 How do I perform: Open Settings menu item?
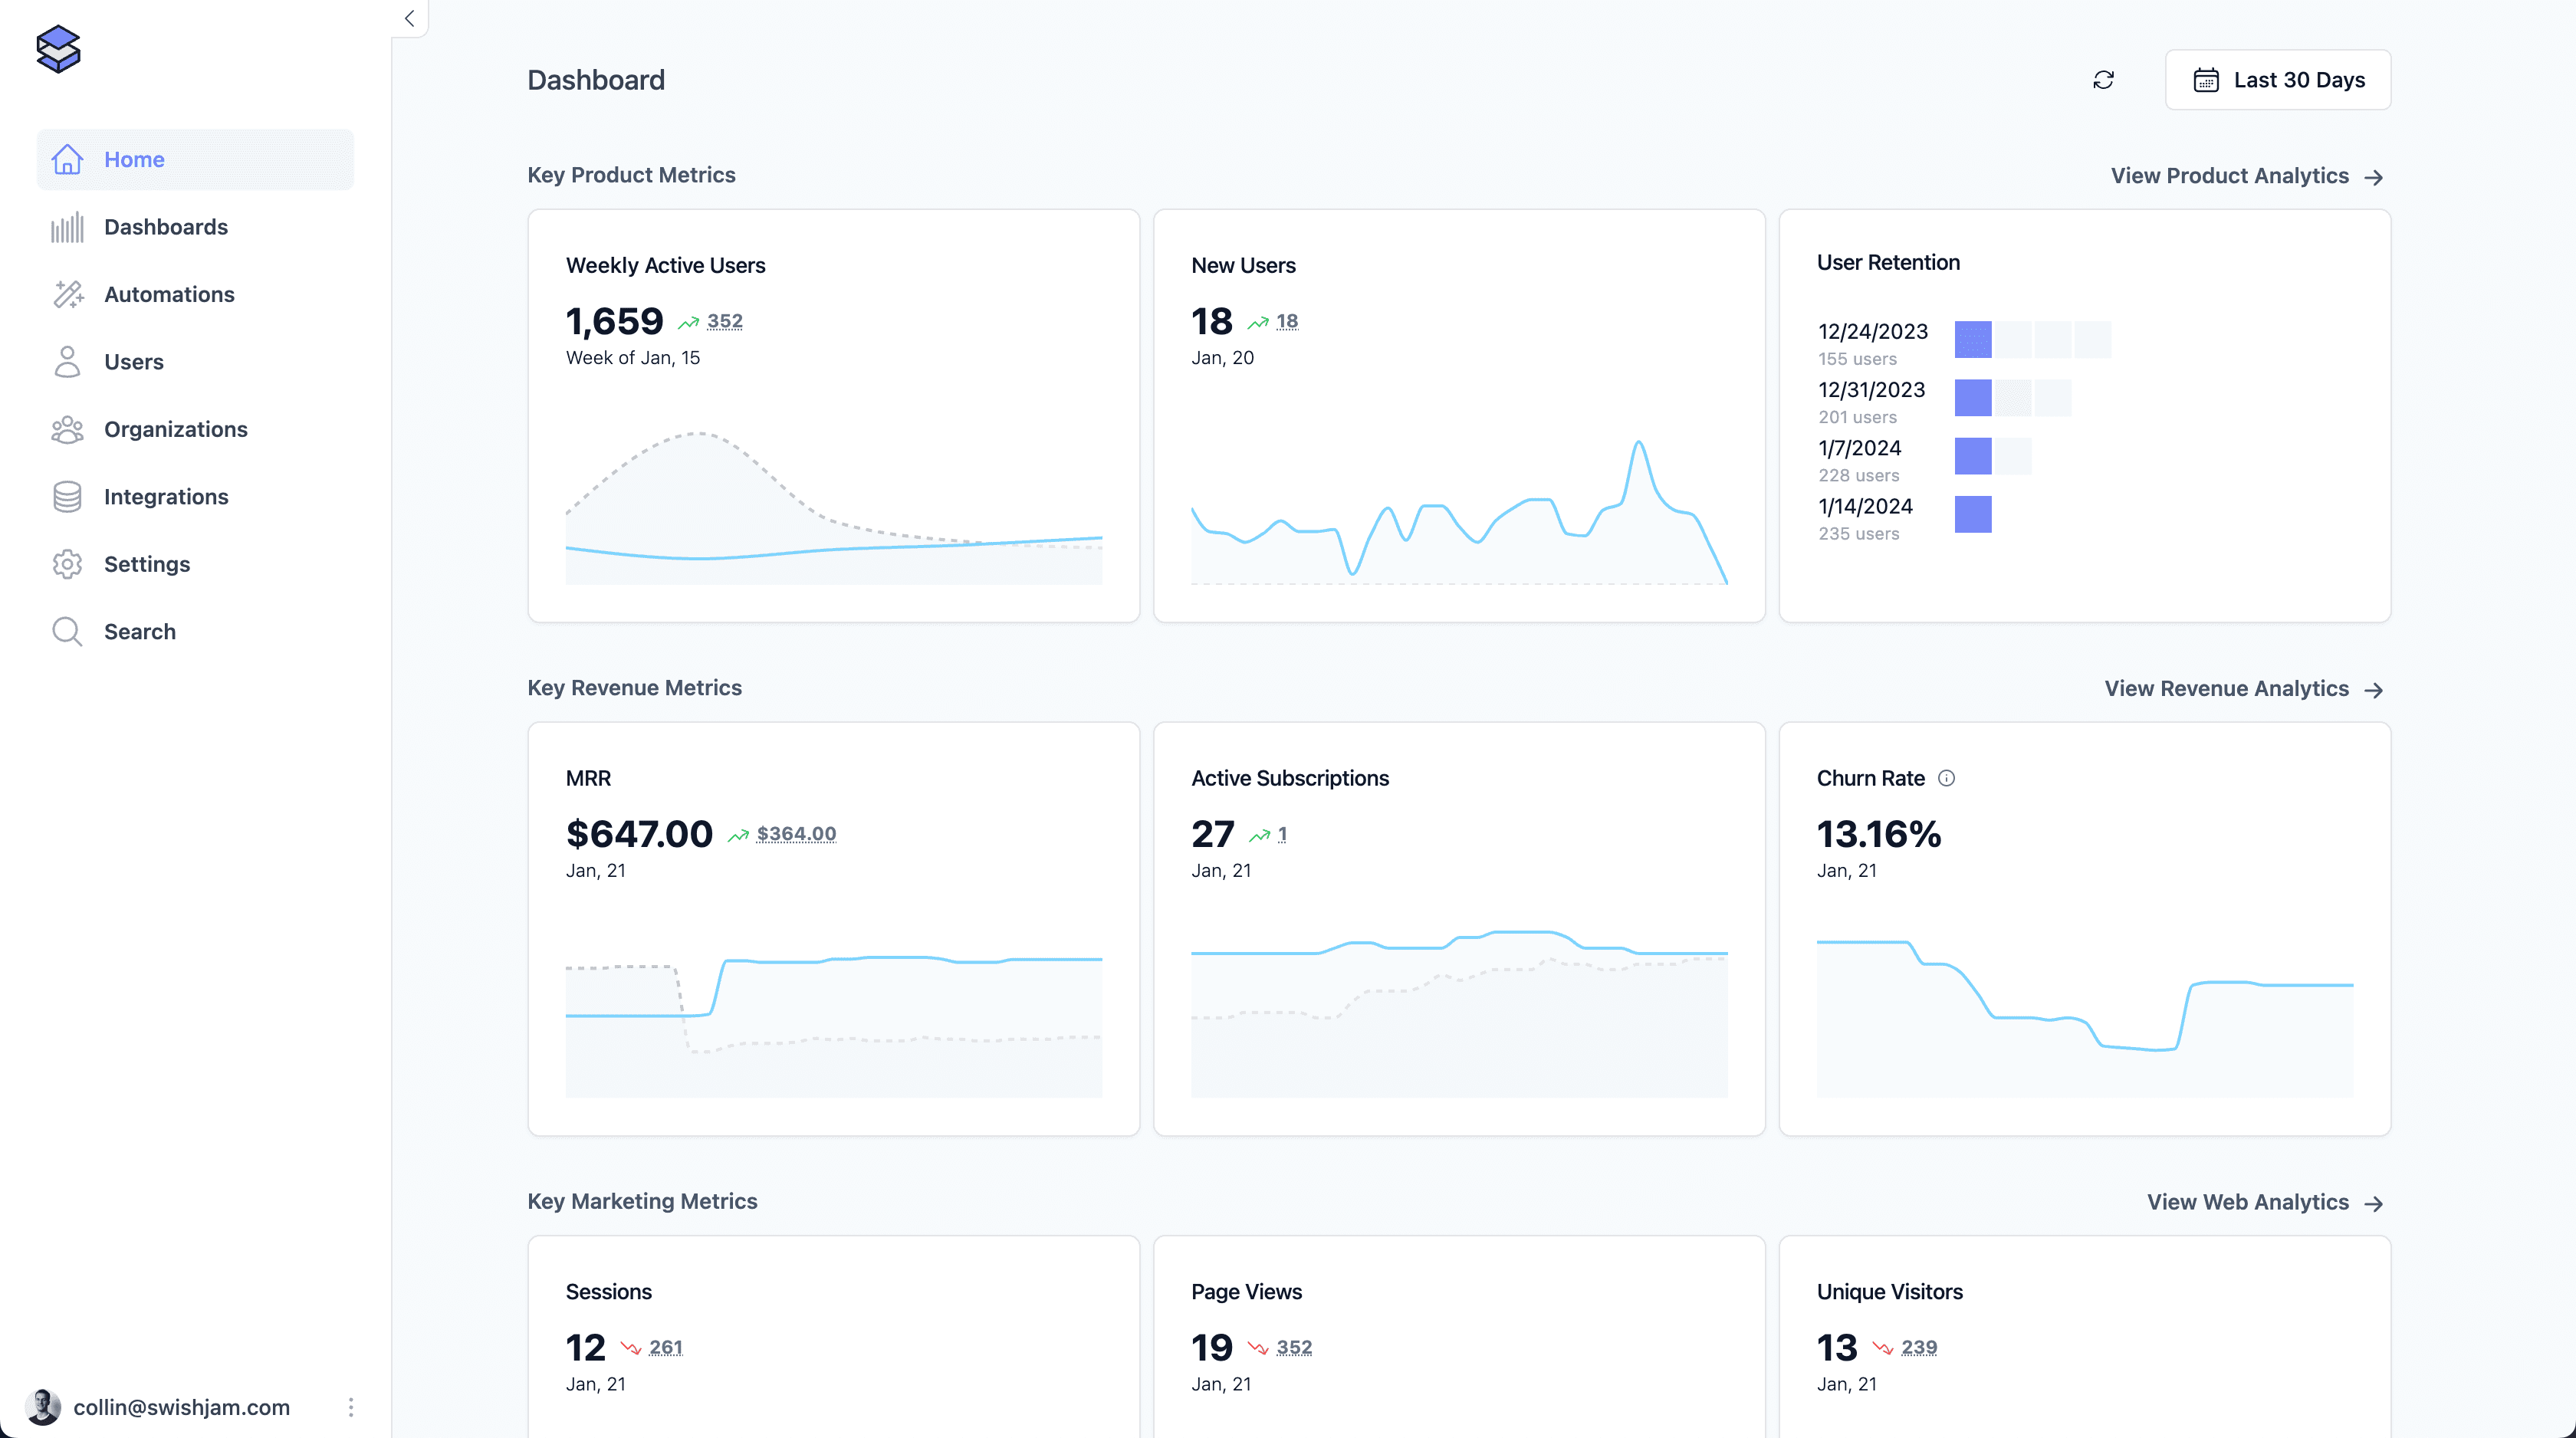195,564
